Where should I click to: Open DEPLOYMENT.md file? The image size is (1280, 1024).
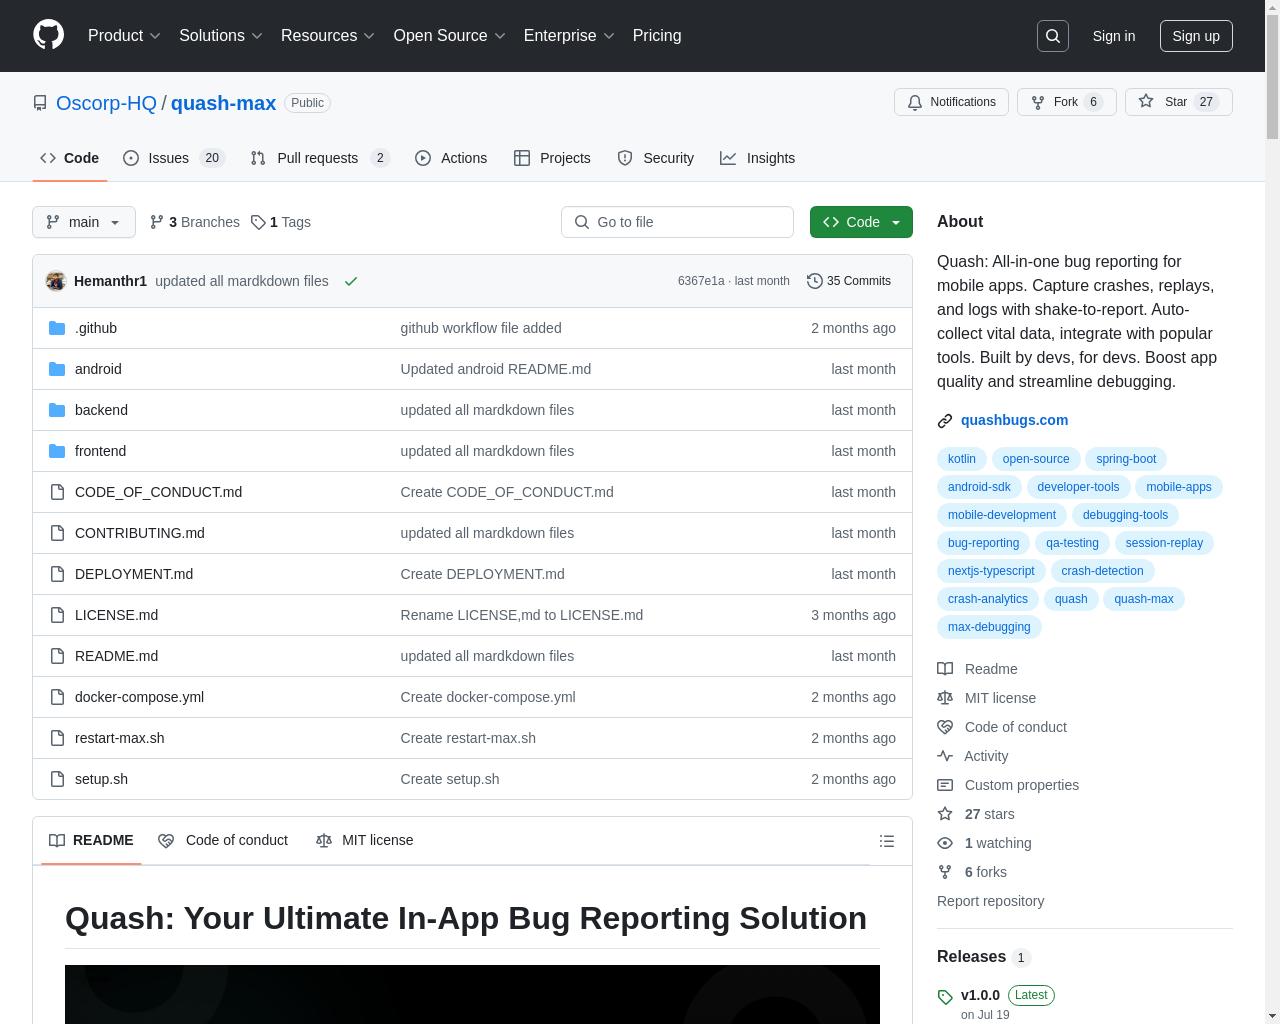tap(134, 574)
